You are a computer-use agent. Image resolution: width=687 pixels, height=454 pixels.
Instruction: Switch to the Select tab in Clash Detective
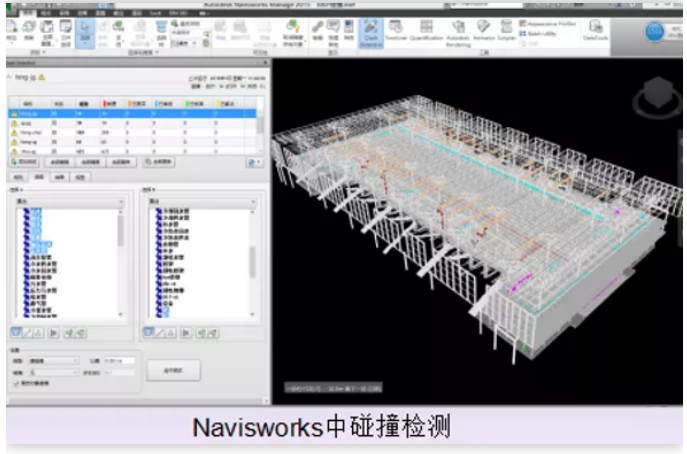(39, 177)
